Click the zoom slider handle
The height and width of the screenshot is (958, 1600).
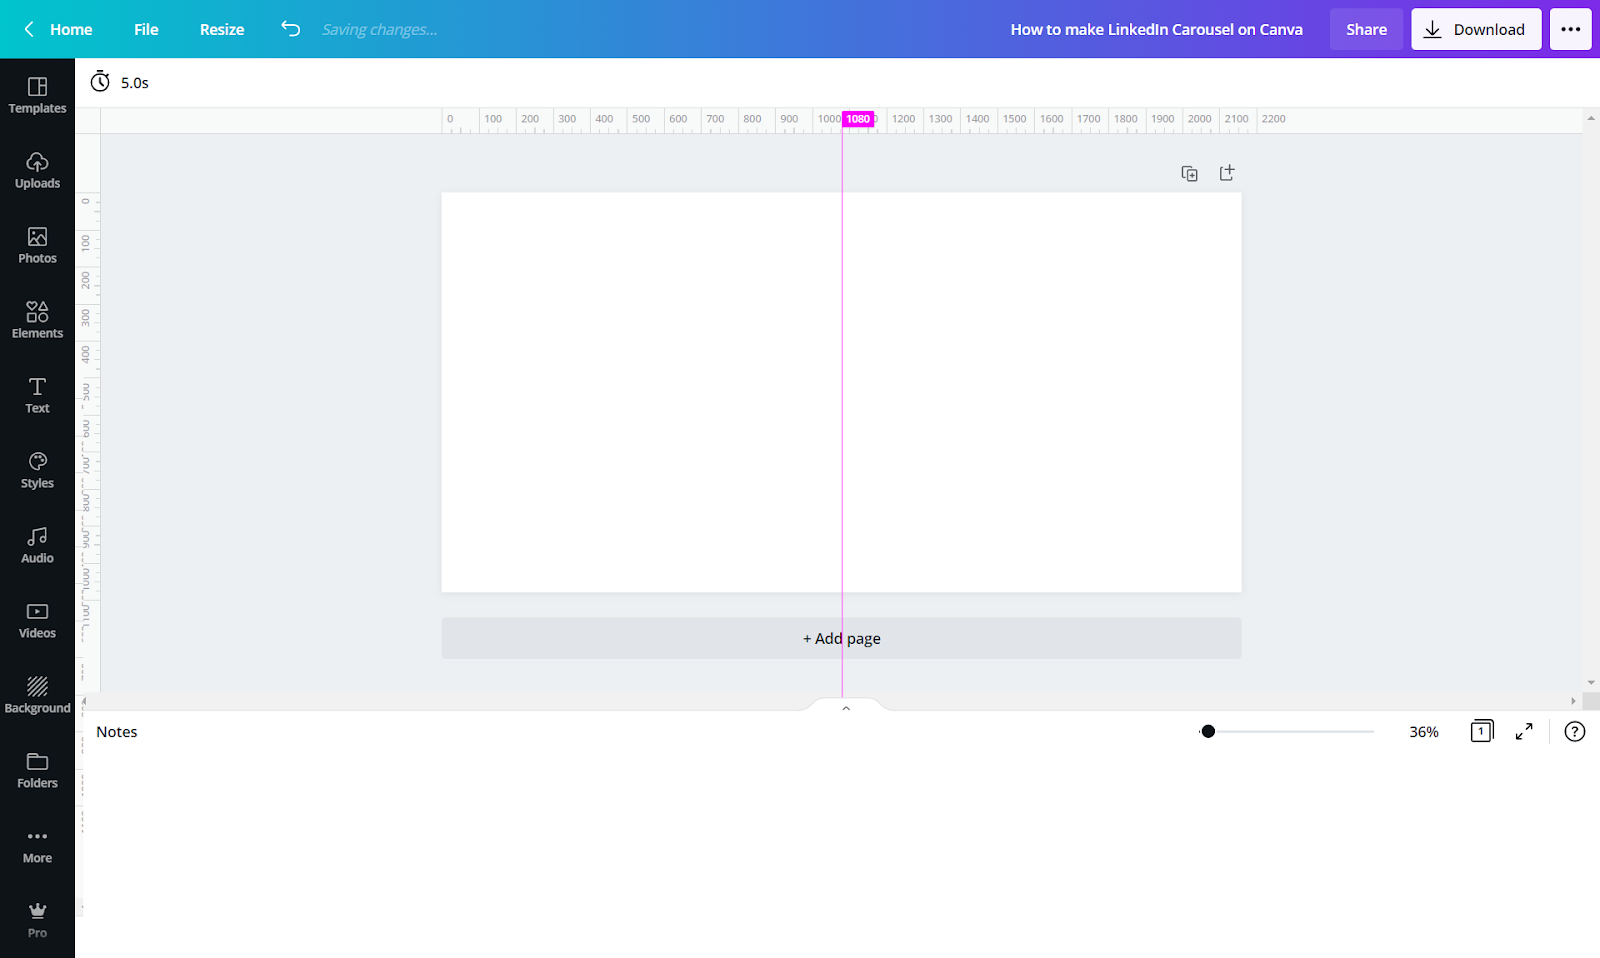[x=1208, y=732]
